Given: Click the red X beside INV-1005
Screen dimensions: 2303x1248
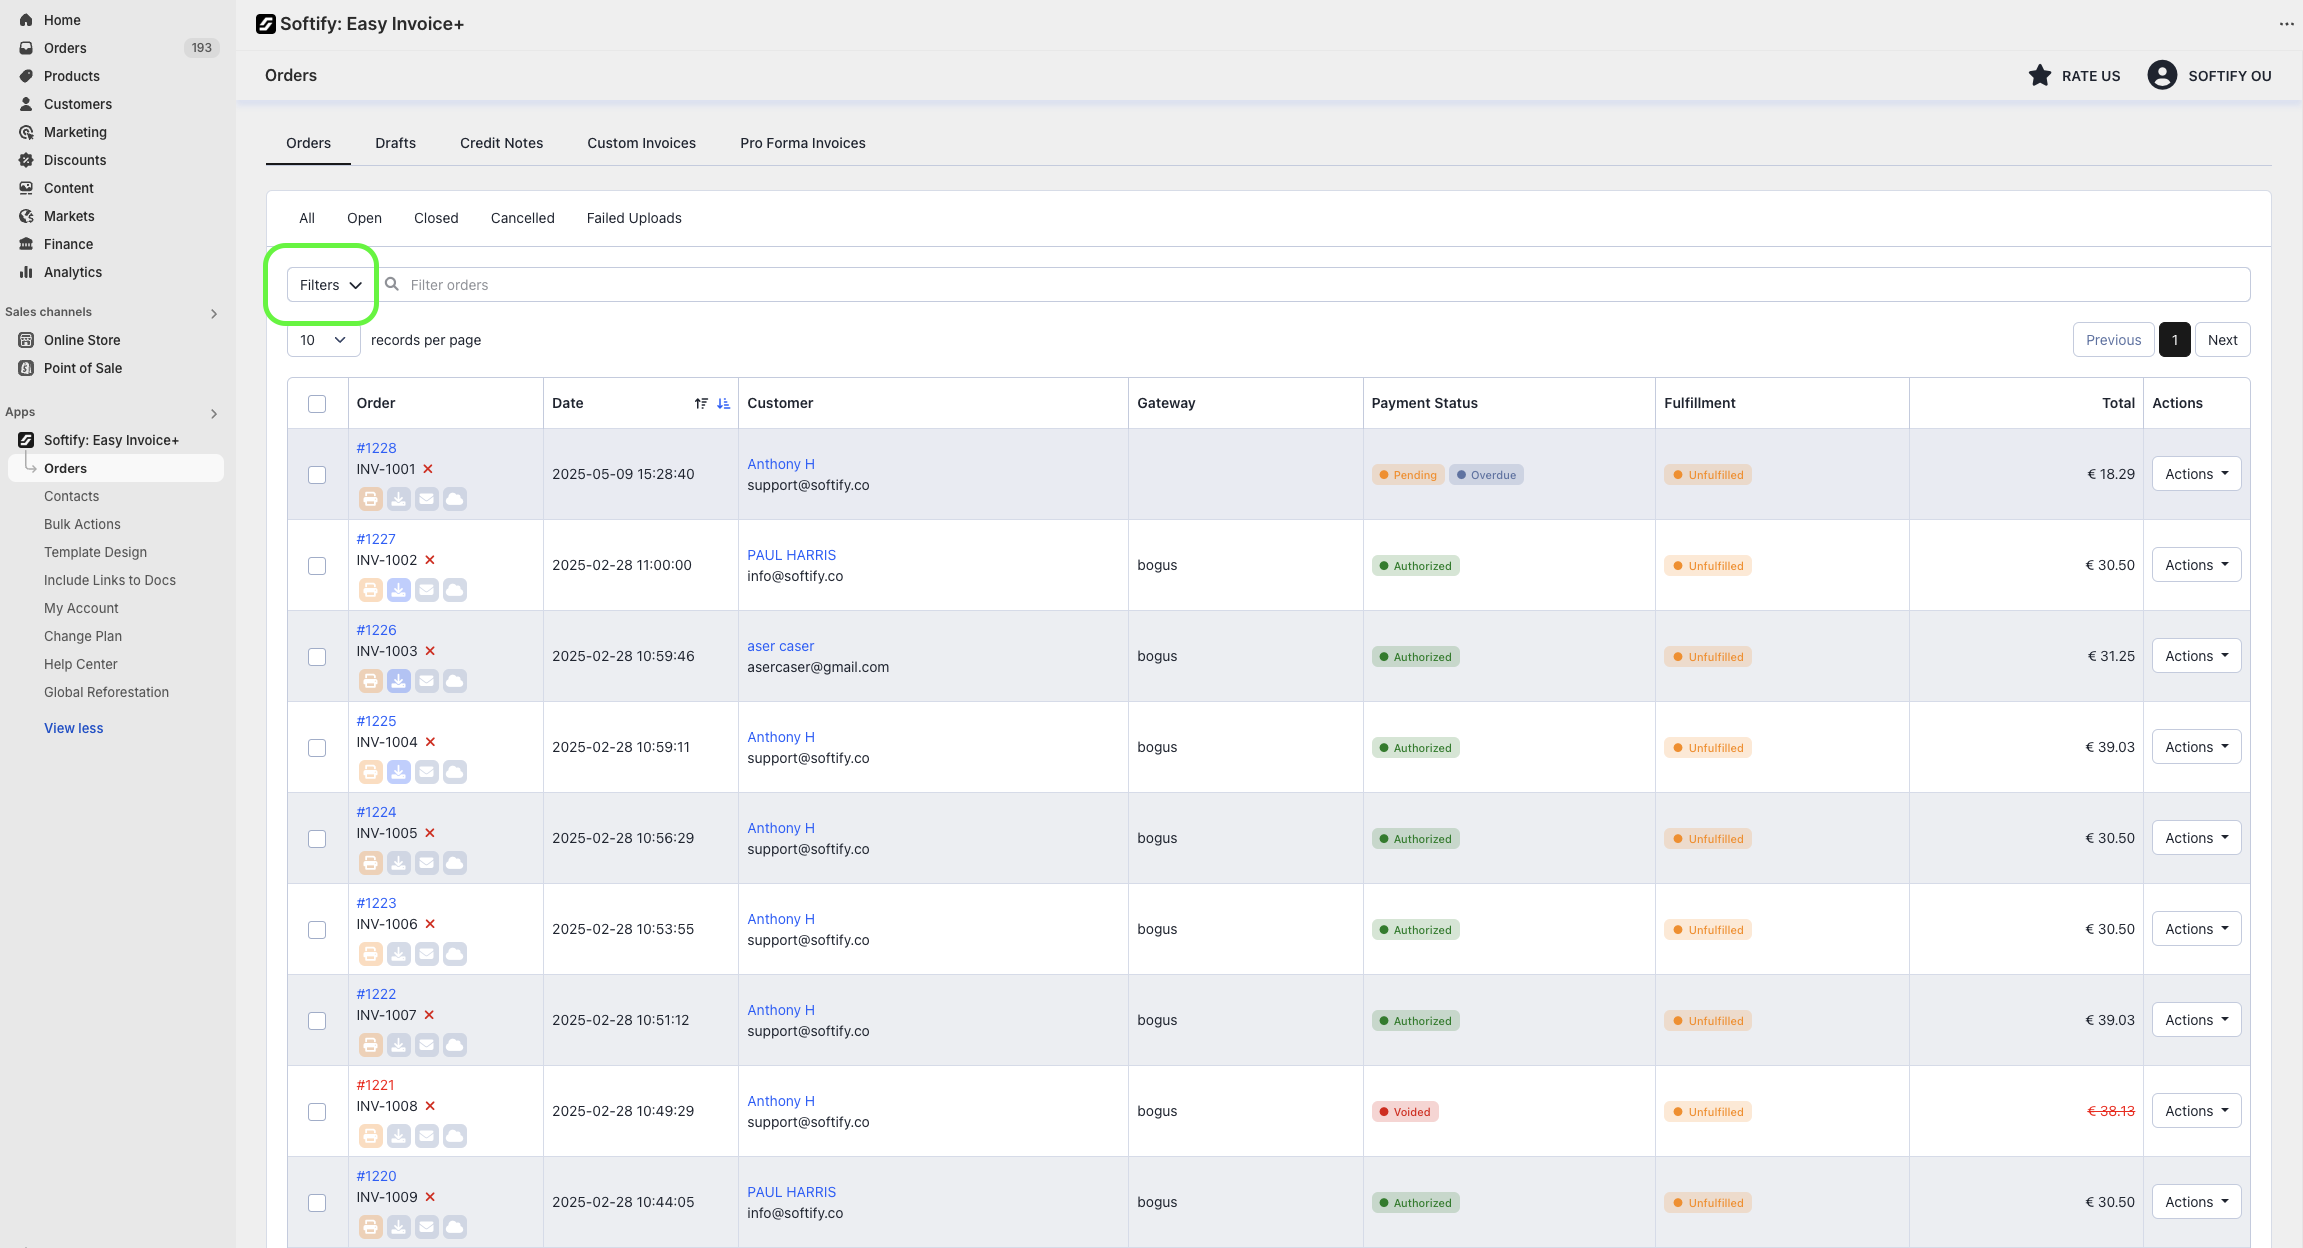Looking at the screenshot, I should click(430, 833).
